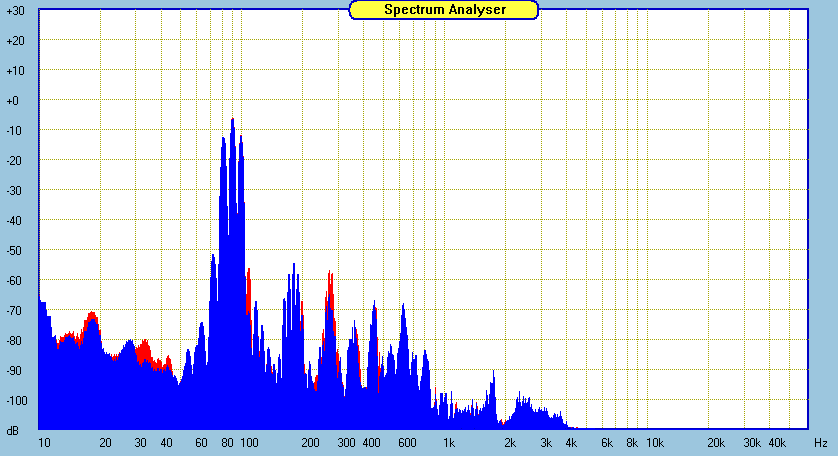
Task: Select the Hz unit label on the frequency axis
Action: click(x=820, y=442)
